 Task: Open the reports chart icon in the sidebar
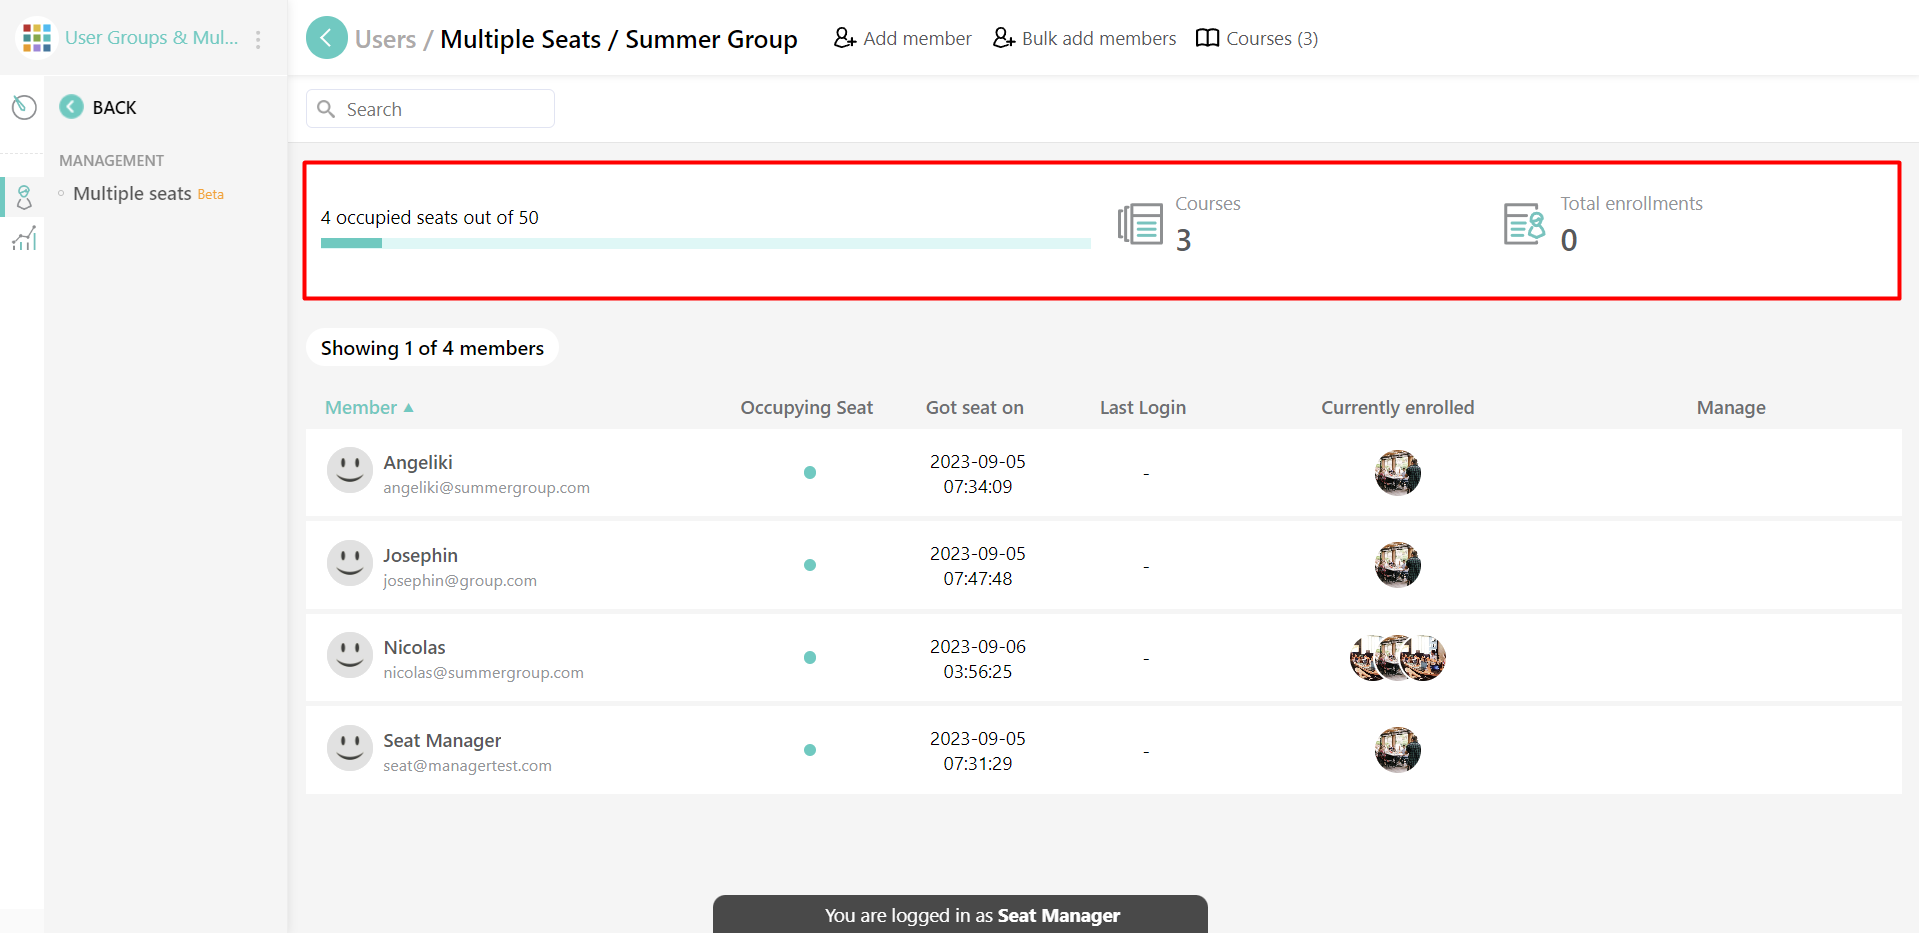tap(24, 239)
